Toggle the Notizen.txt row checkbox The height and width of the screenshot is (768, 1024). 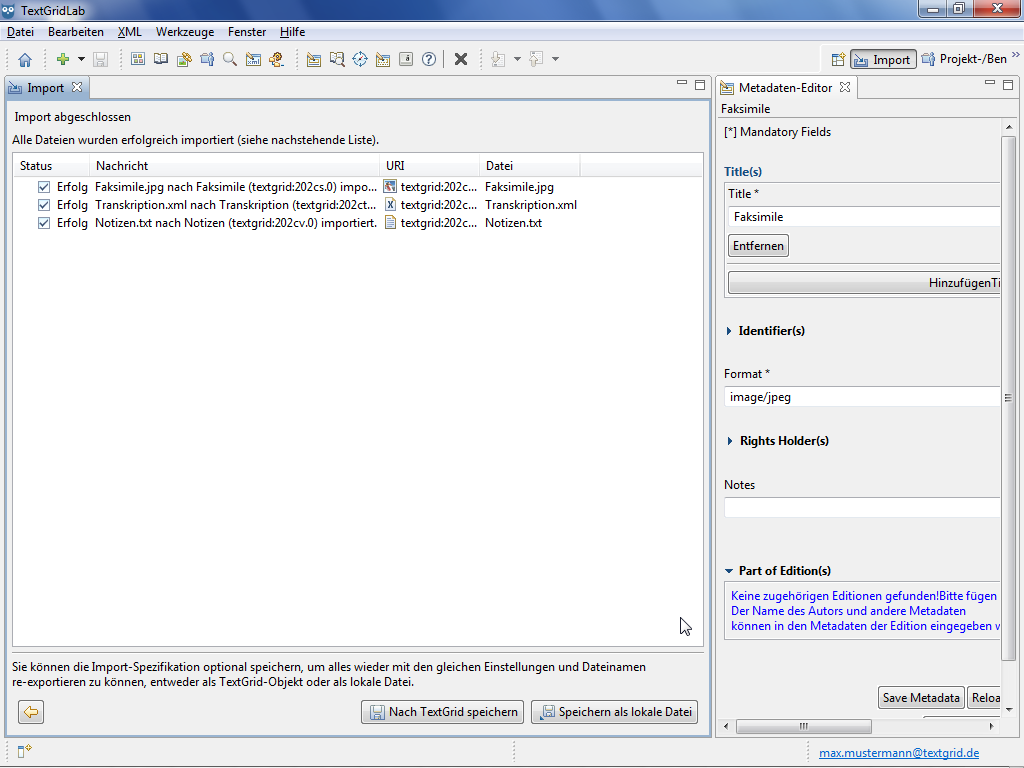click(43, 223)
